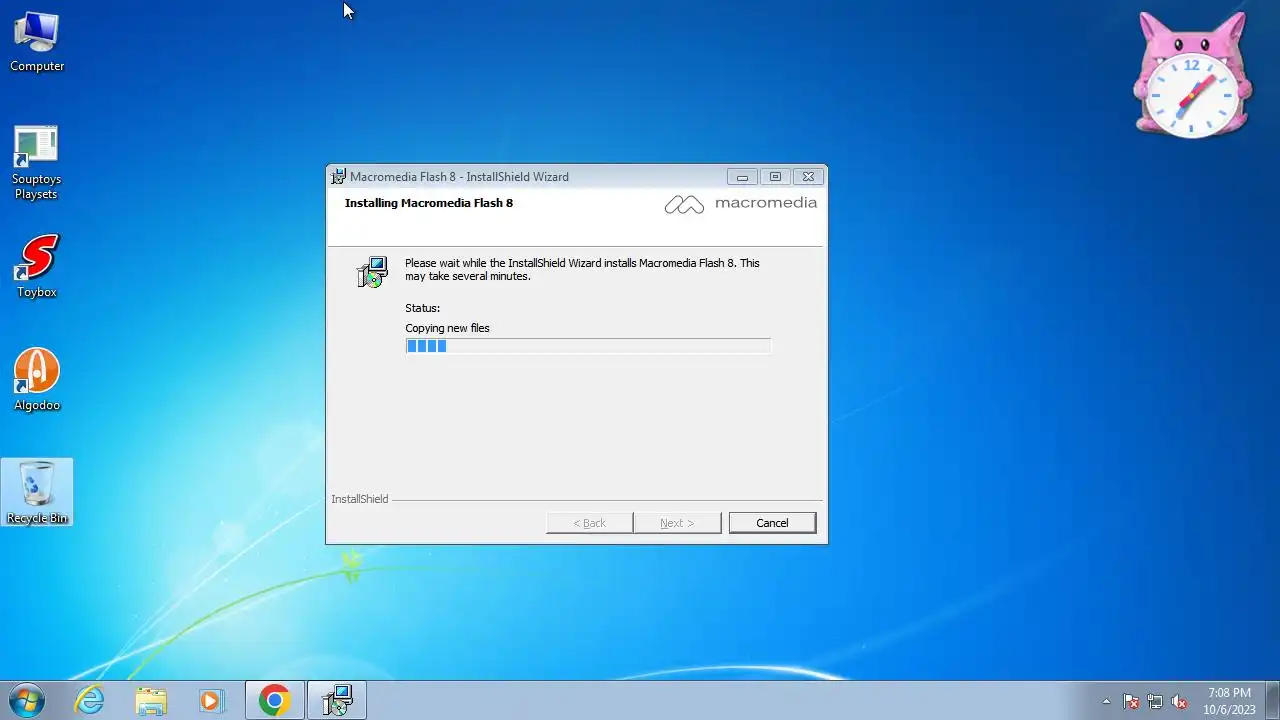This screenshot has height=720, width=1280.
Task: Open the Action Center flag icon
Action: click(1131, 701)
